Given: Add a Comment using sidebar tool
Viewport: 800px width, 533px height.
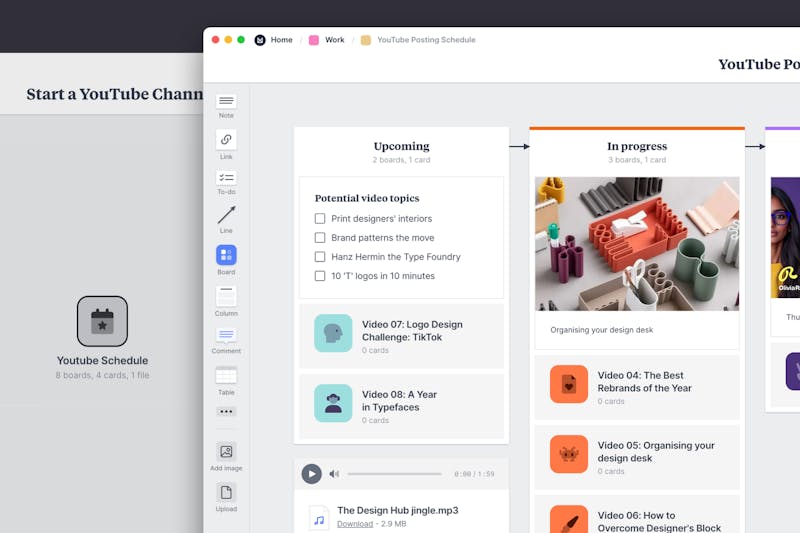Looking at the screenshot, I should [x=226, y=336].
